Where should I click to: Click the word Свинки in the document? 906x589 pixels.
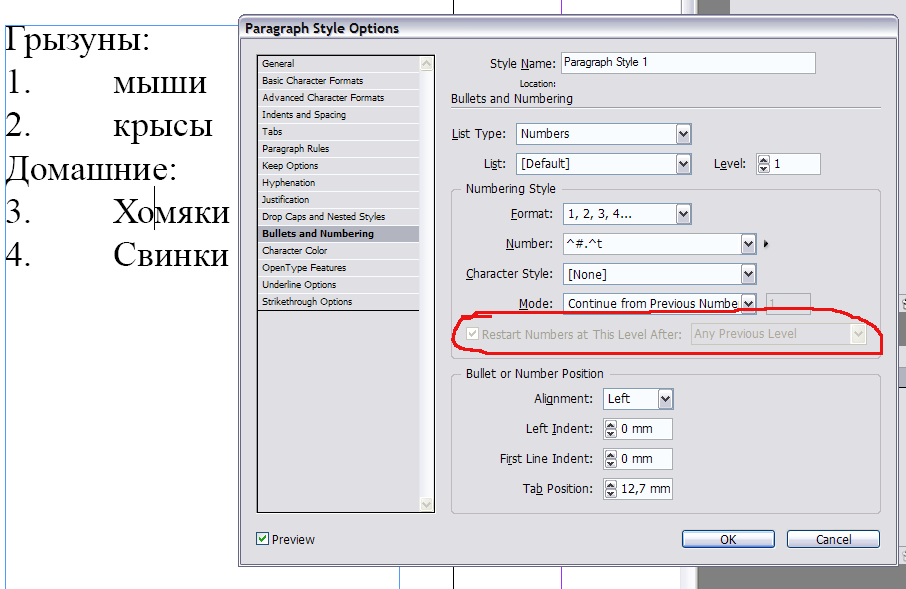point(171,255)
